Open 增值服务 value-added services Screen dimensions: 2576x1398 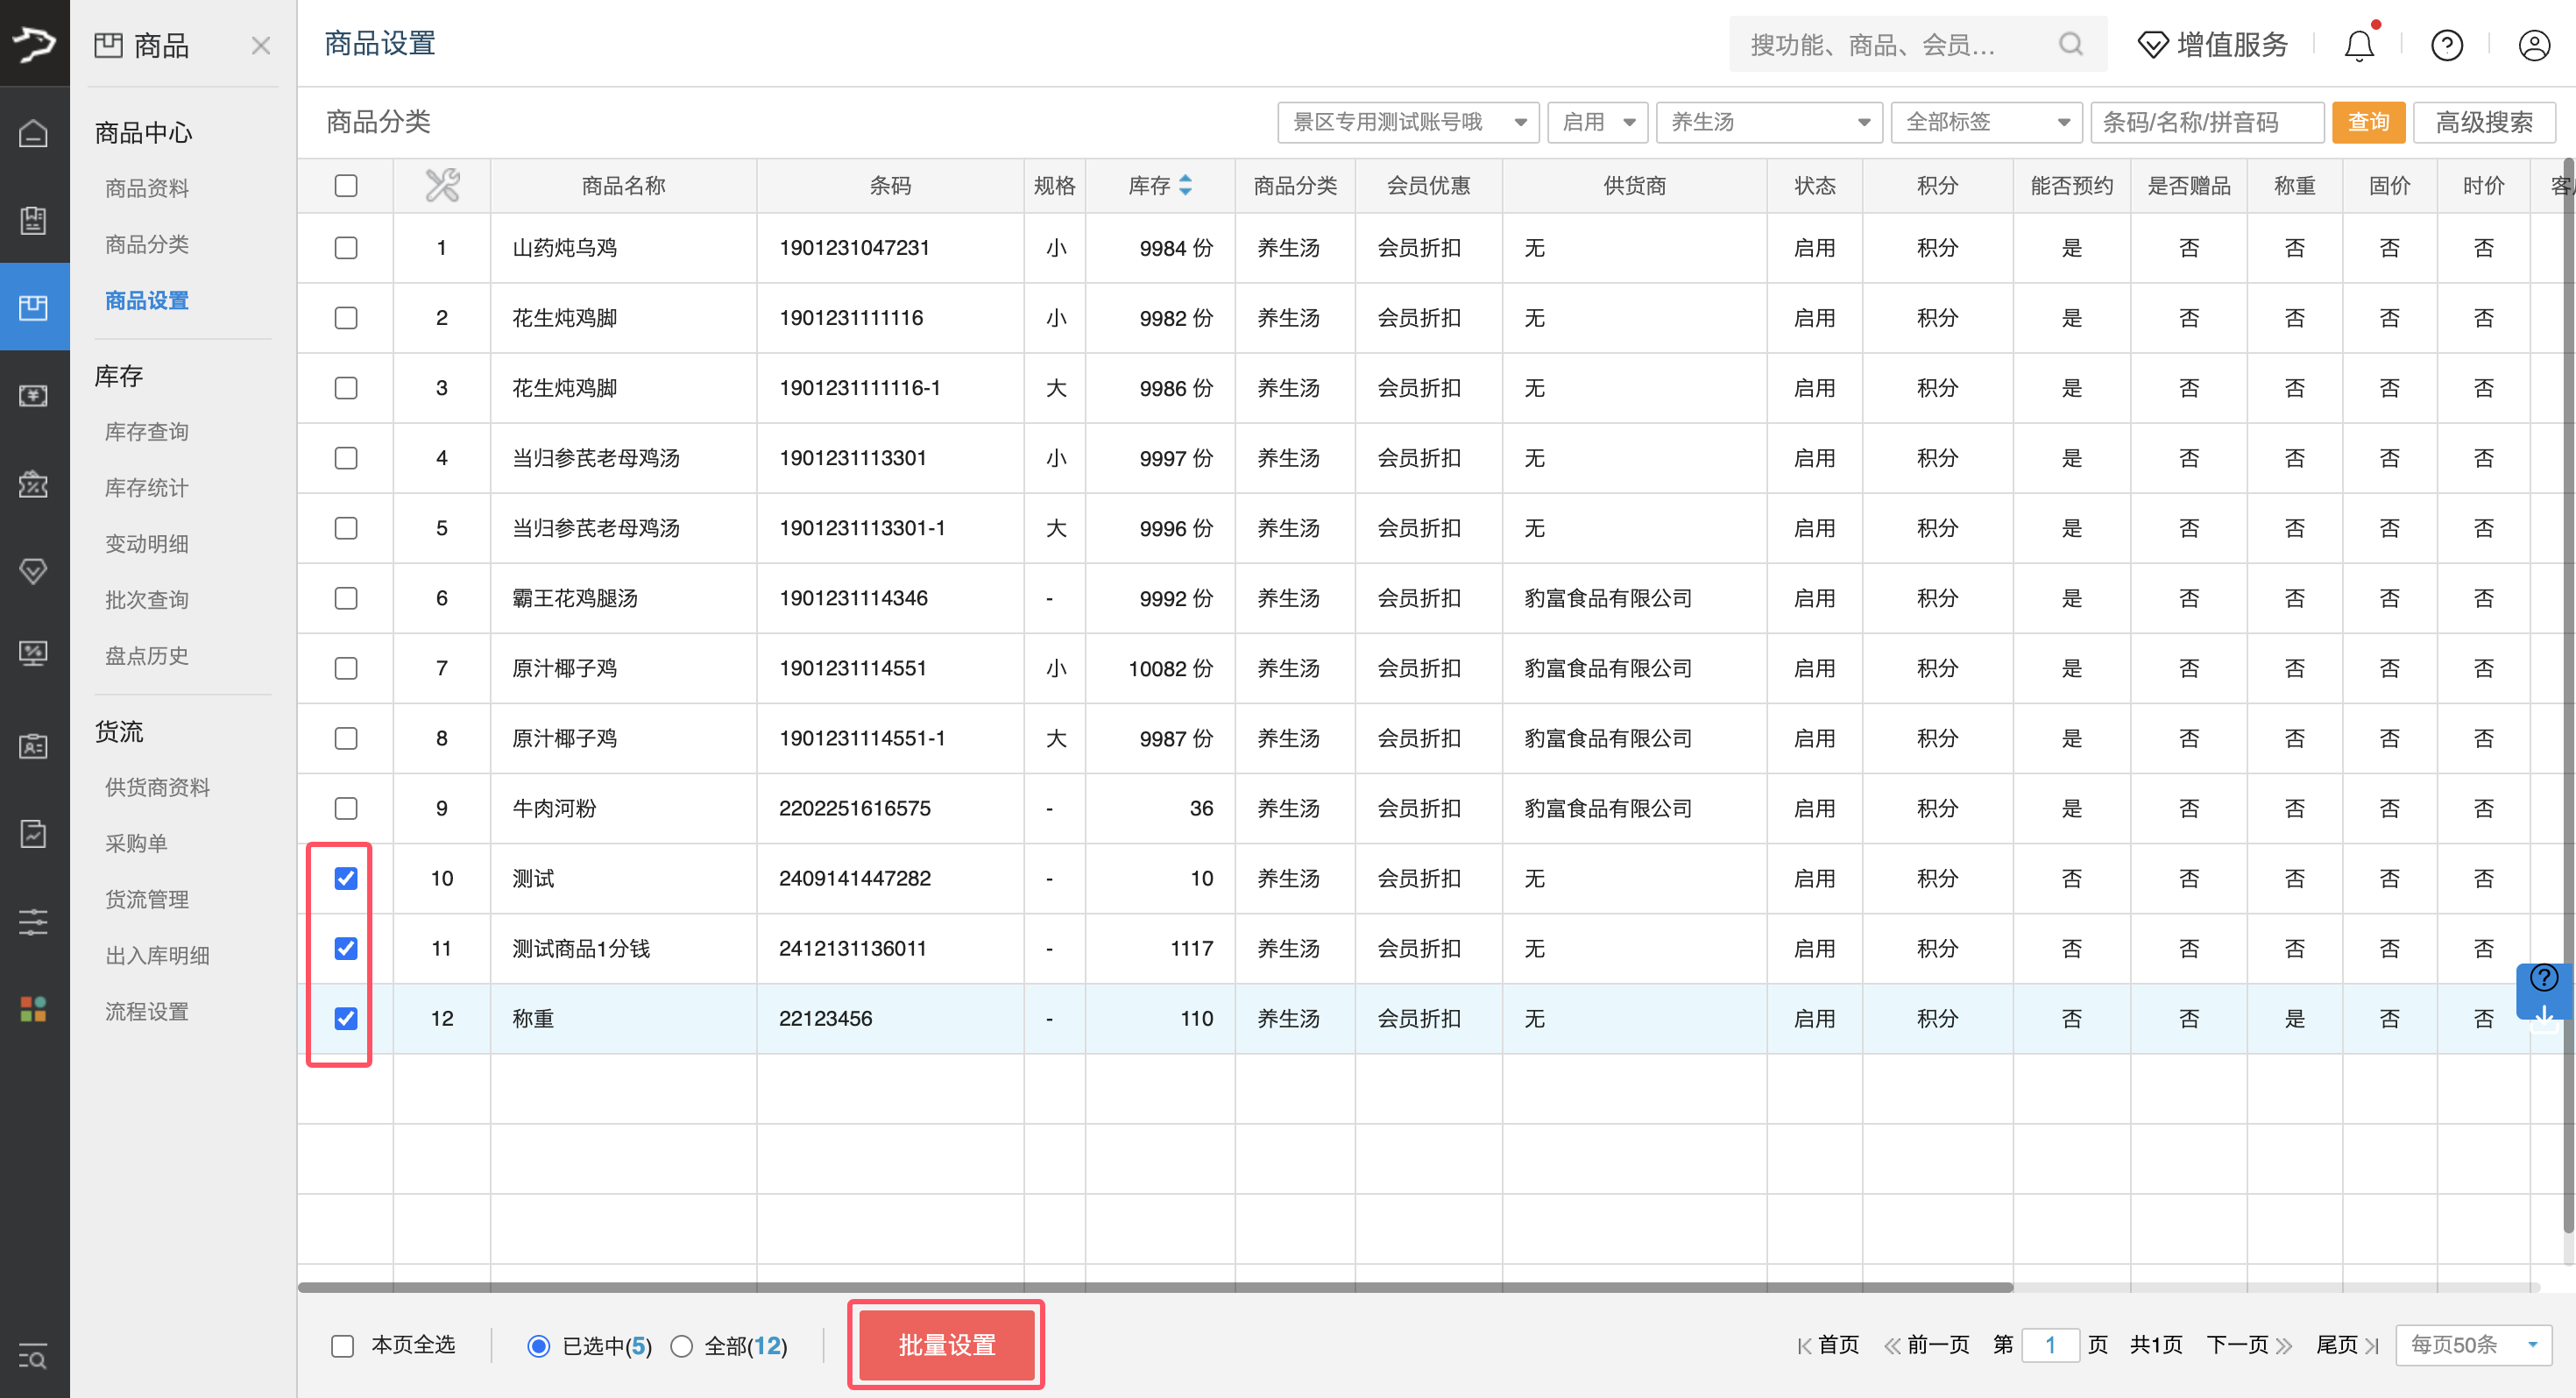2213,44
